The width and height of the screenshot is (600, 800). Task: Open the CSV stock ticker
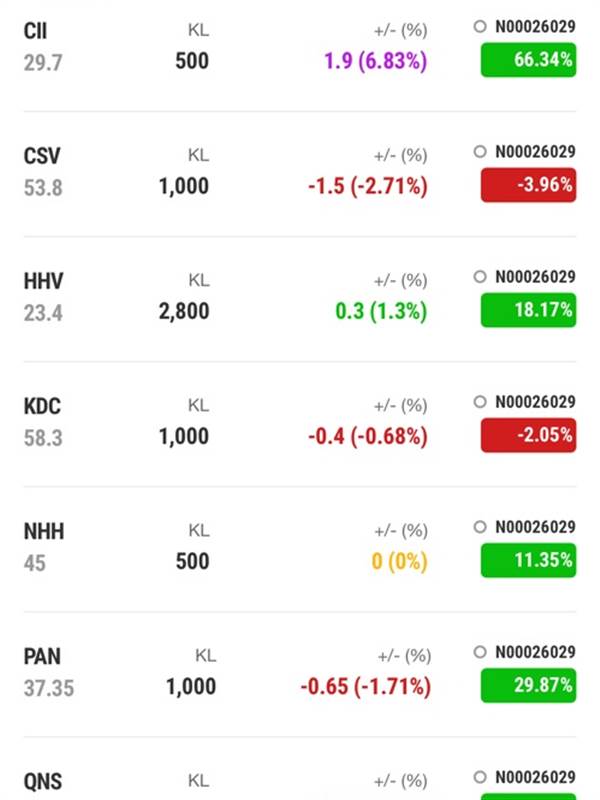42,156
